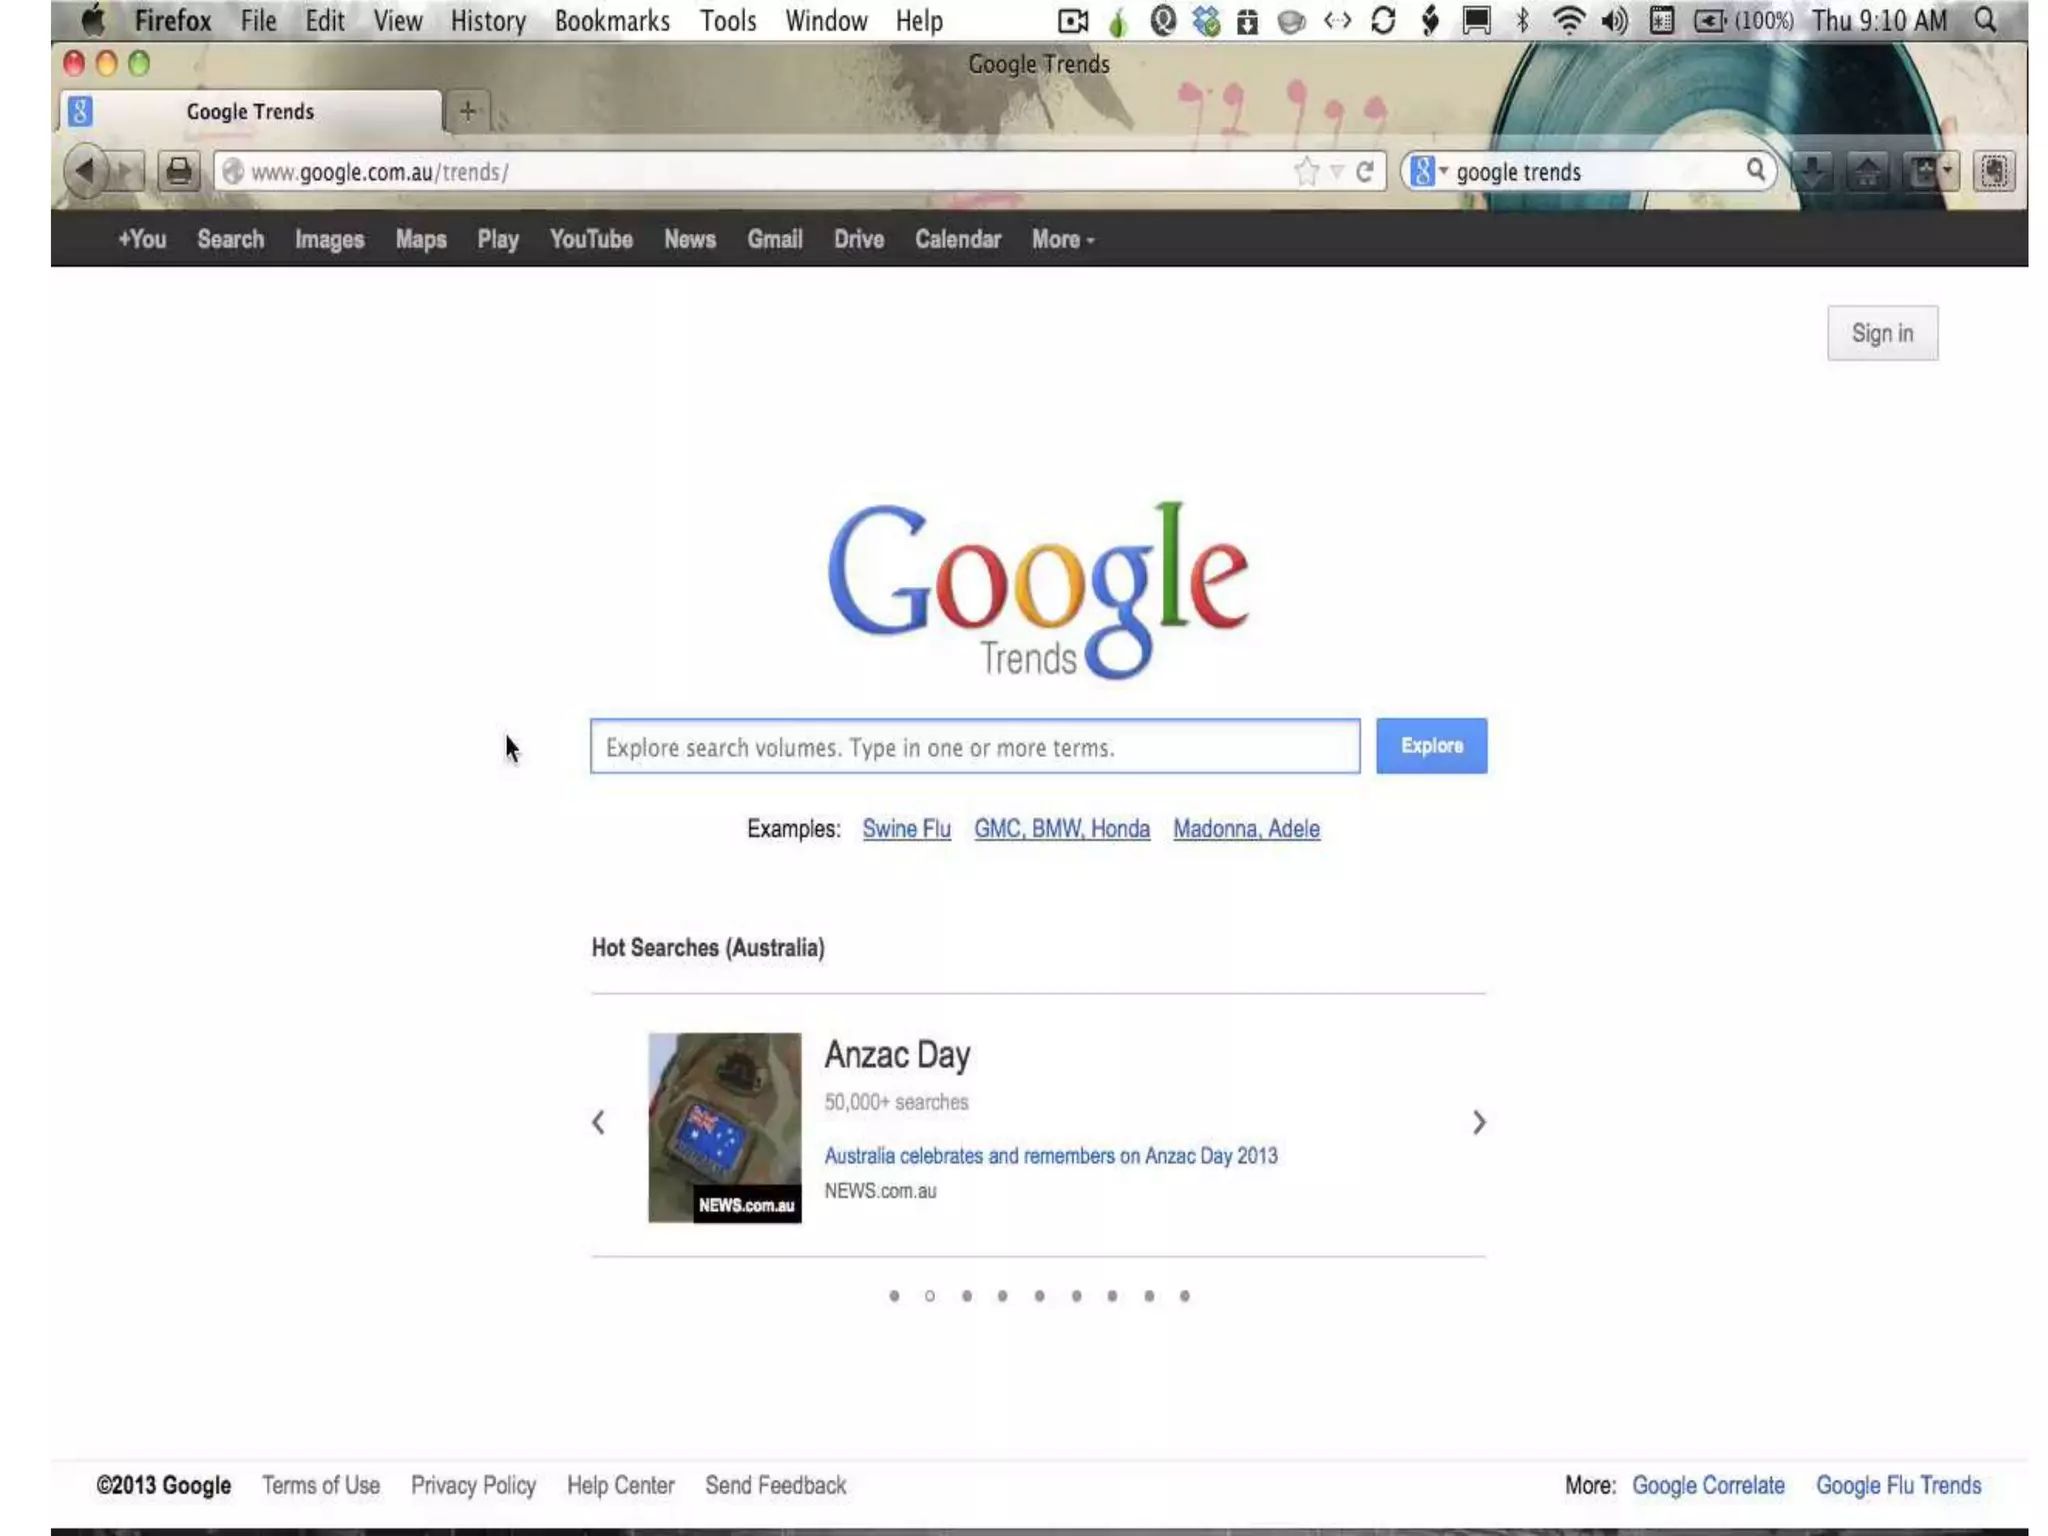
Task: Open the Bookmarks menu
Action: [612, 21]
